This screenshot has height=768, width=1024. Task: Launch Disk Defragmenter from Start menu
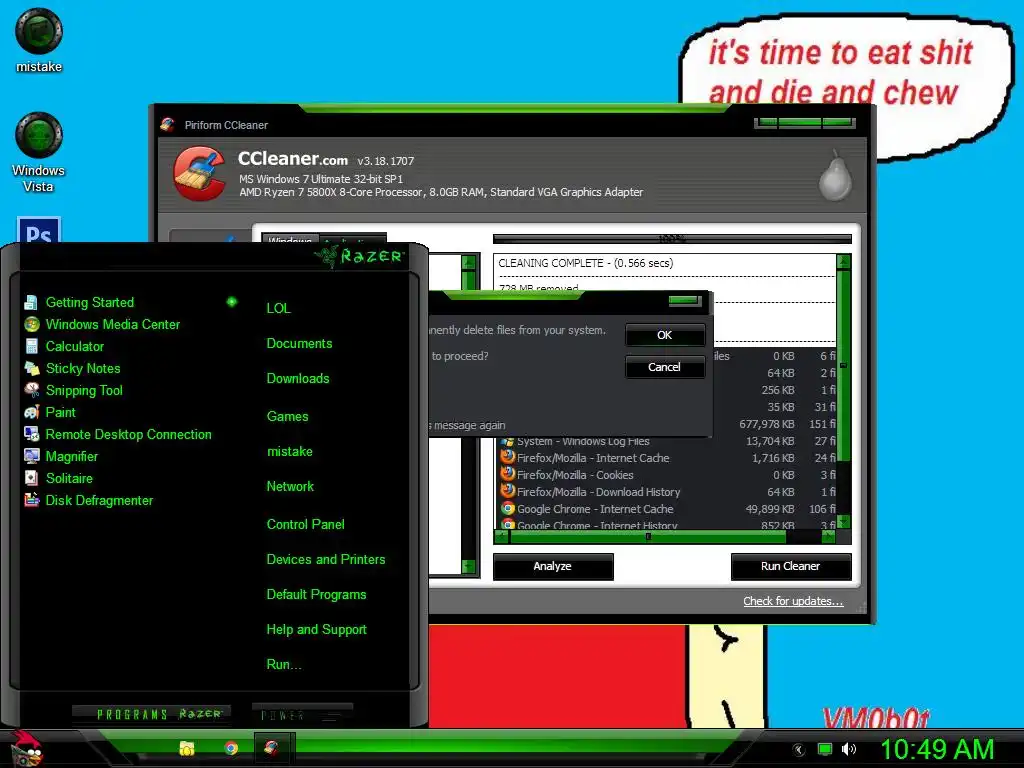pos(99,500)
